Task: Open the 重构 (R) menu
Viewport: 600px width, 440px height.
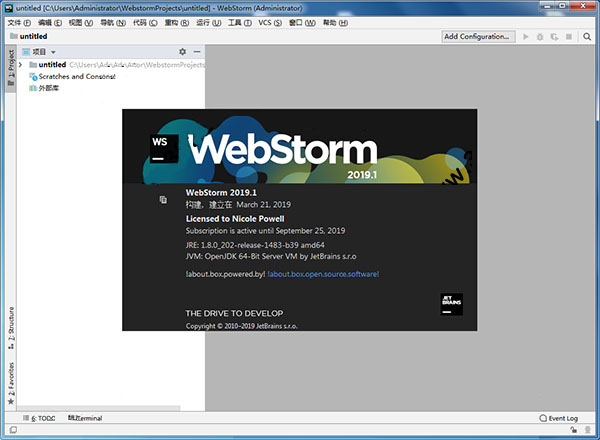Action: point(177,23)
